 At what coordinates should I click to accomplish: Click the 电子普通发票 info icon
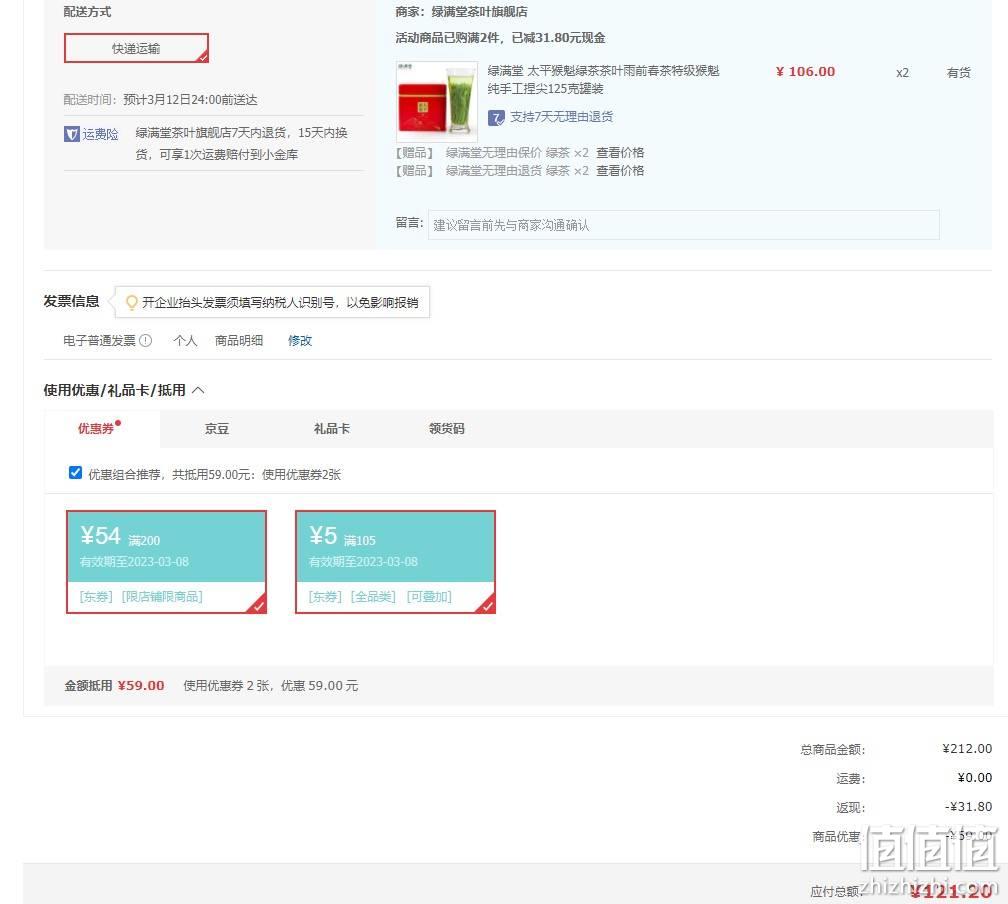146,341
